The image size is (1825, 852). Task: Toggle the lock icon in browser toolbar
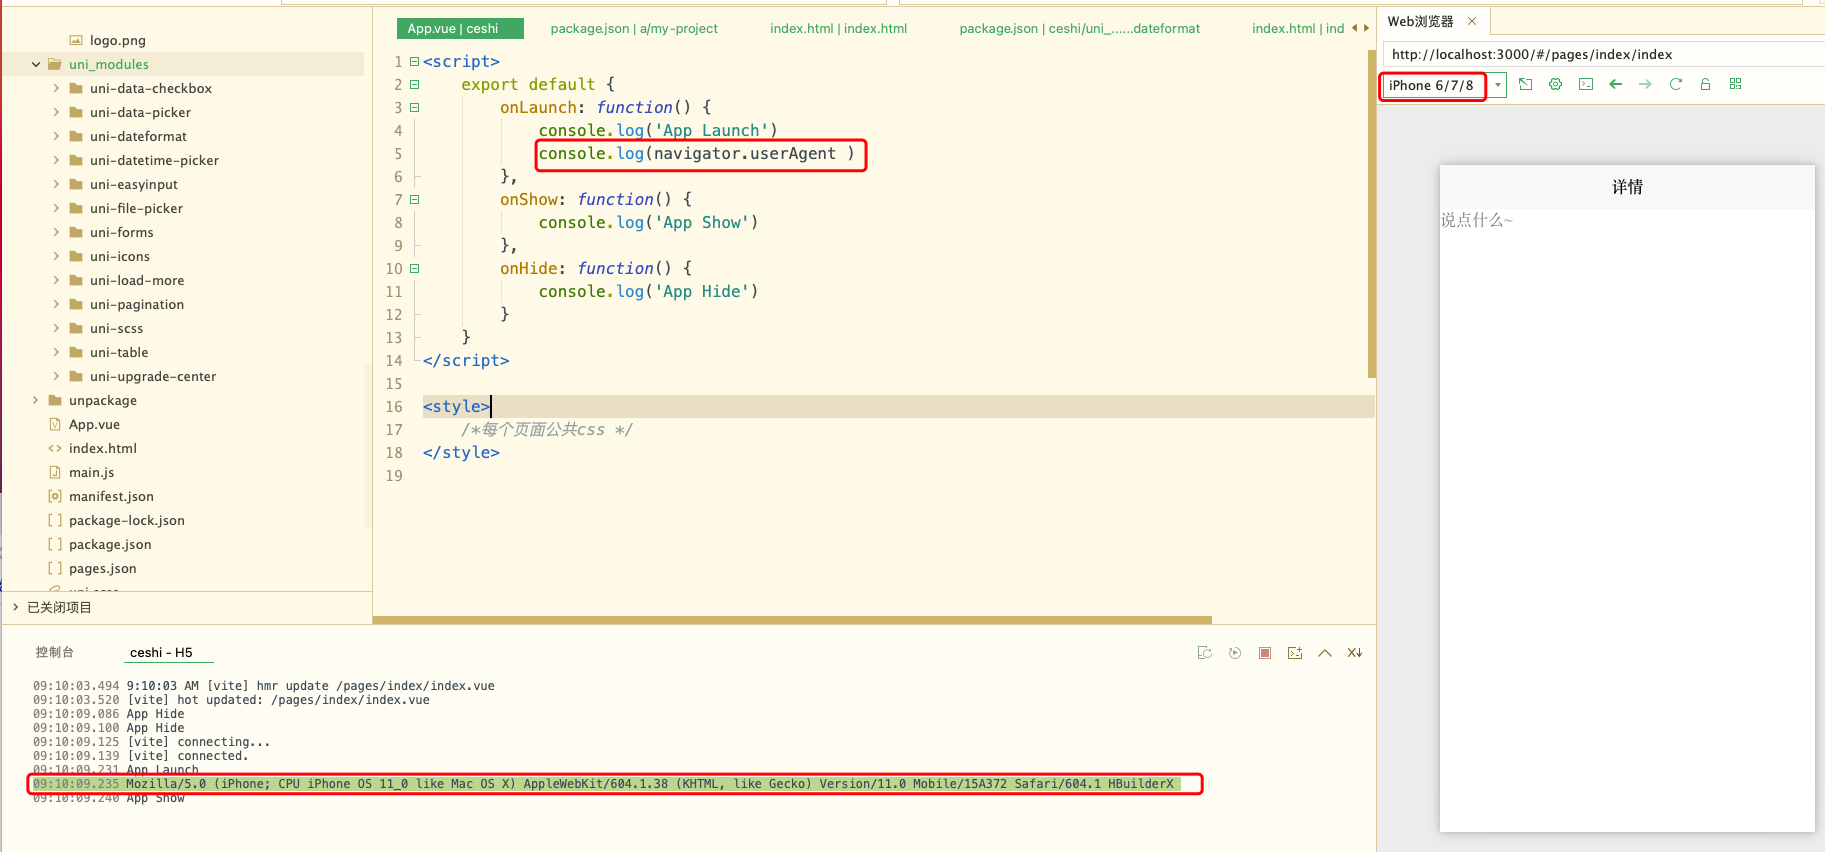click(x=1705, y=85)
